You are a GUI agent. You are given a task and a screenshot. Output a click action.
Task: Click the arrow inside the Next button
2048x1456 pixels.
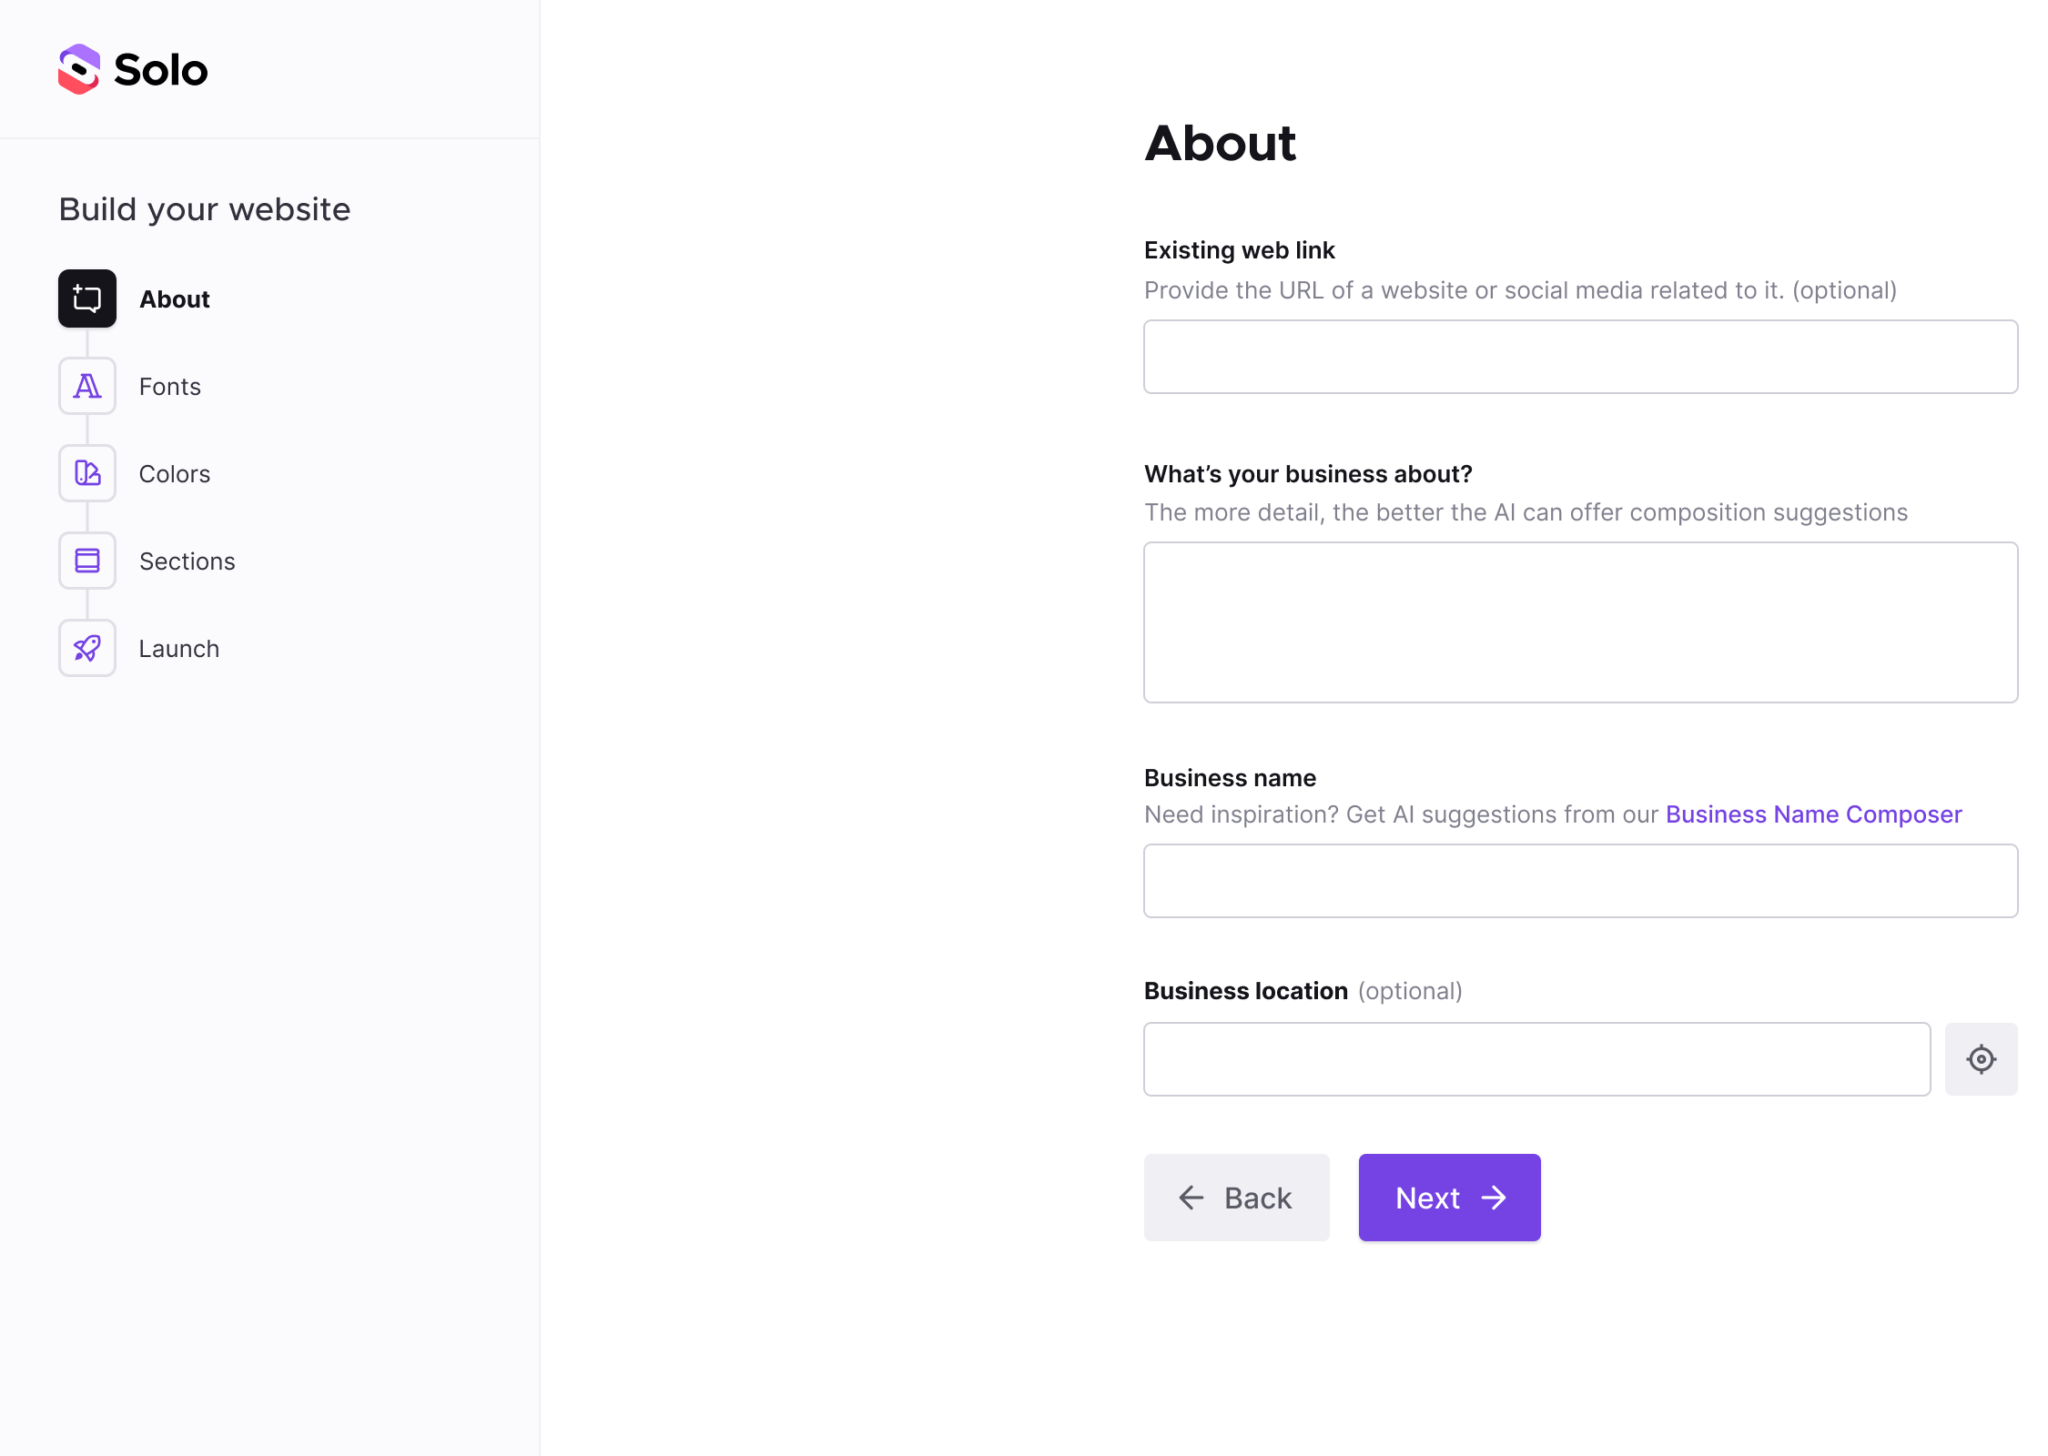tap(1493, 1198)
